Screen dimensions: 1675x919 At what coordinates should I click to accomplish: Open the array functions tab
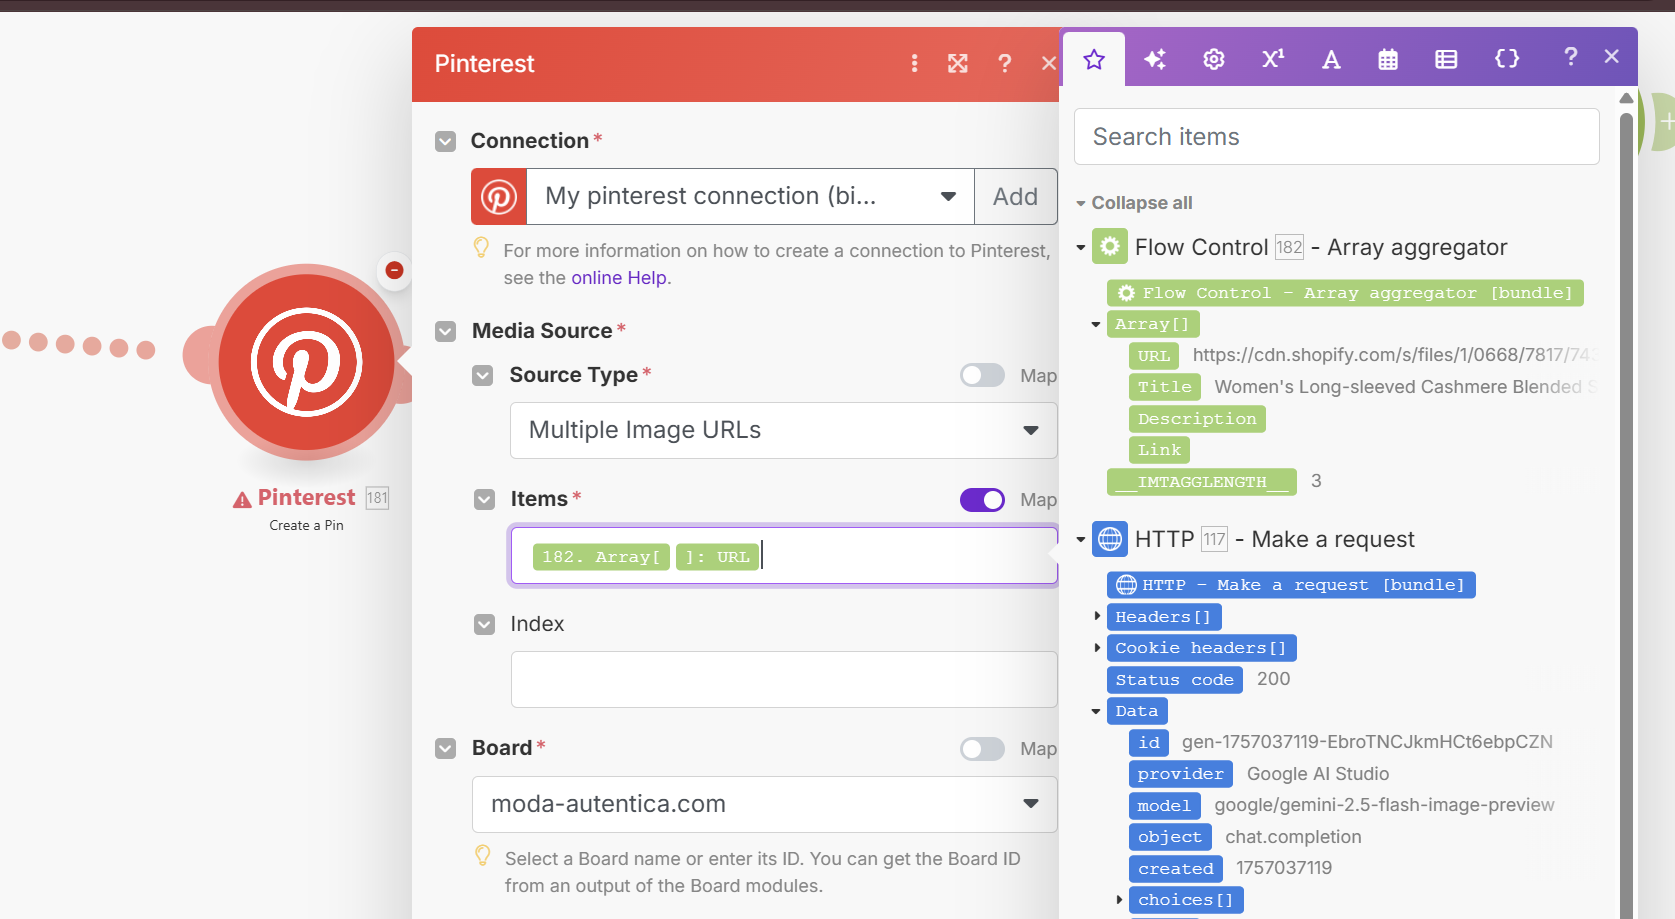tap(1446, 59)
